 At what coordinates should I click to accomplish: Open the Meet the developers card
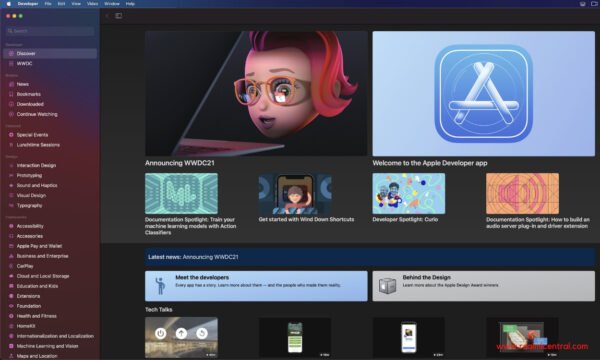pyautogui.click(x=256, y=286)
